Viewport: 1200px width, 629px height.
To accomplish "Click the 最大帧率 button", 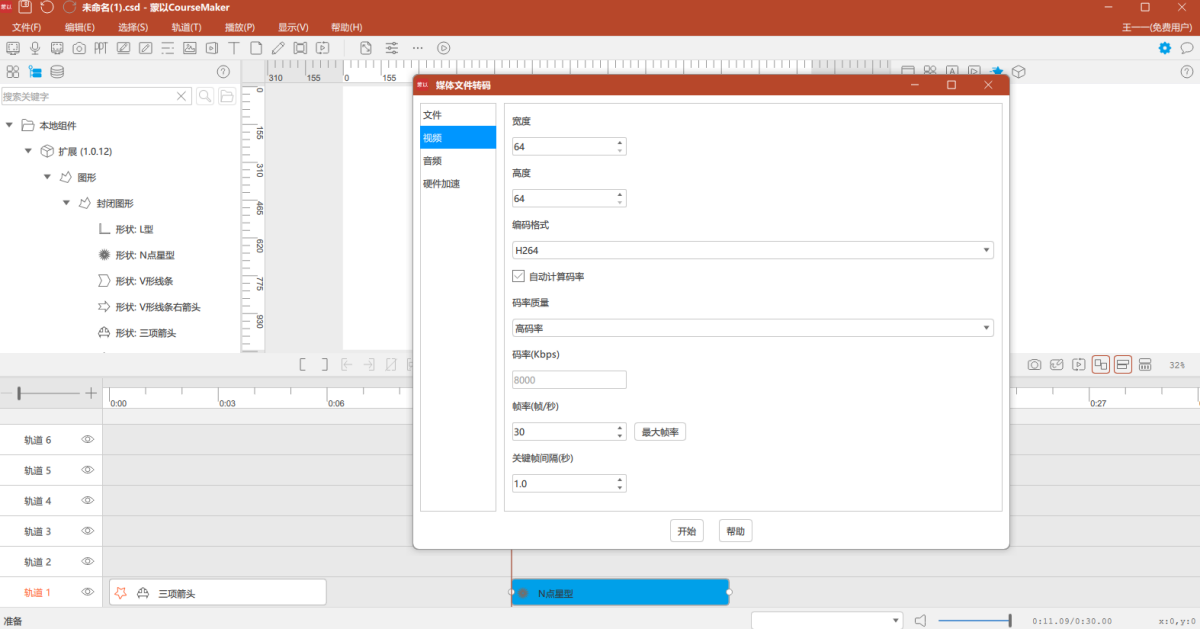I will [660, 432].
